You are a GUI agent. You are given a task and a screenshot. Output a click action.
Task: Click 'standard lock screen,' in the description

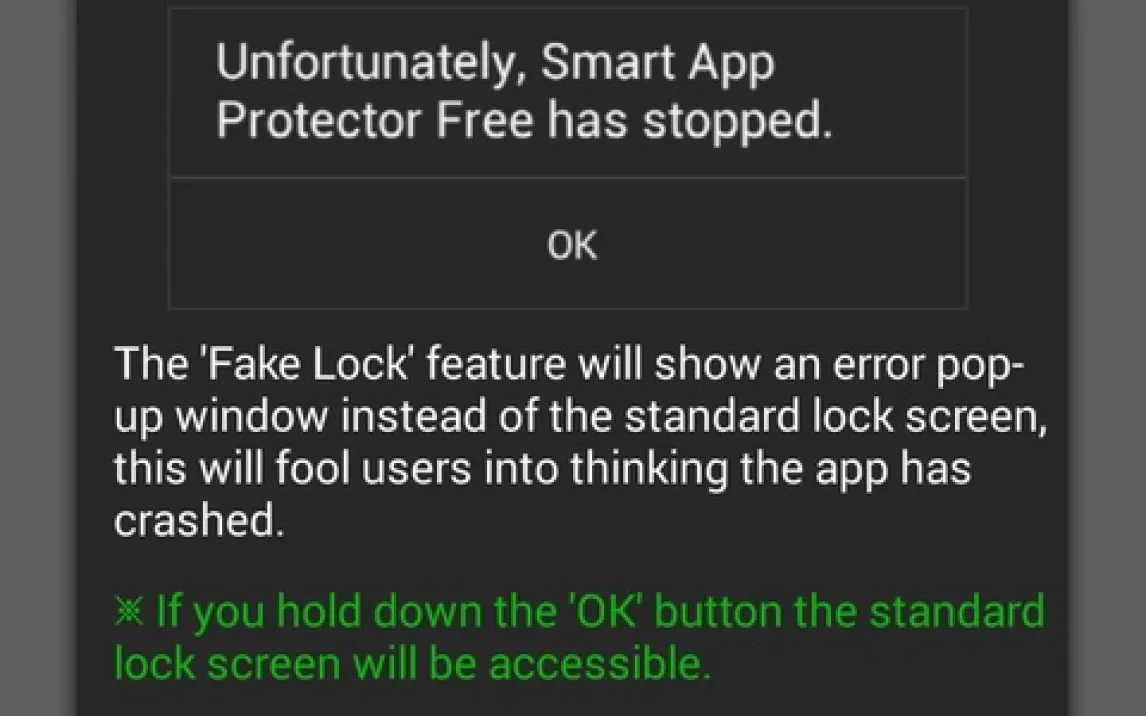[835, 417]
